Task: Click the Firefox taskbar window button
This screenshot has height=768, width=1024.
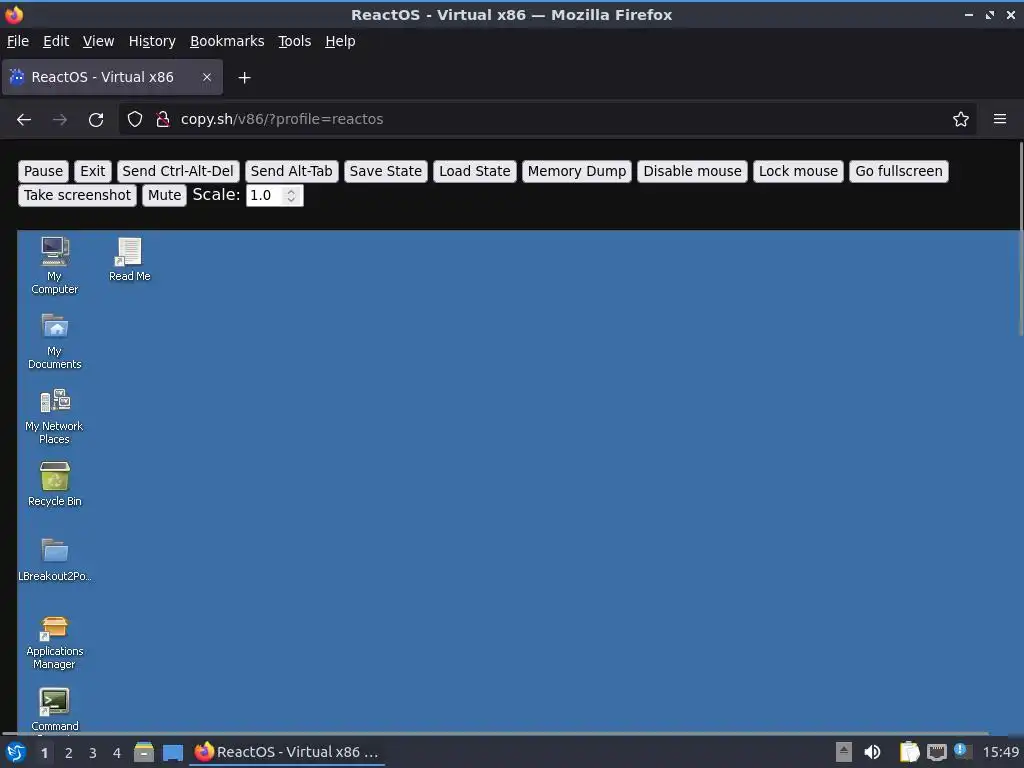Action: pos(287,752)
